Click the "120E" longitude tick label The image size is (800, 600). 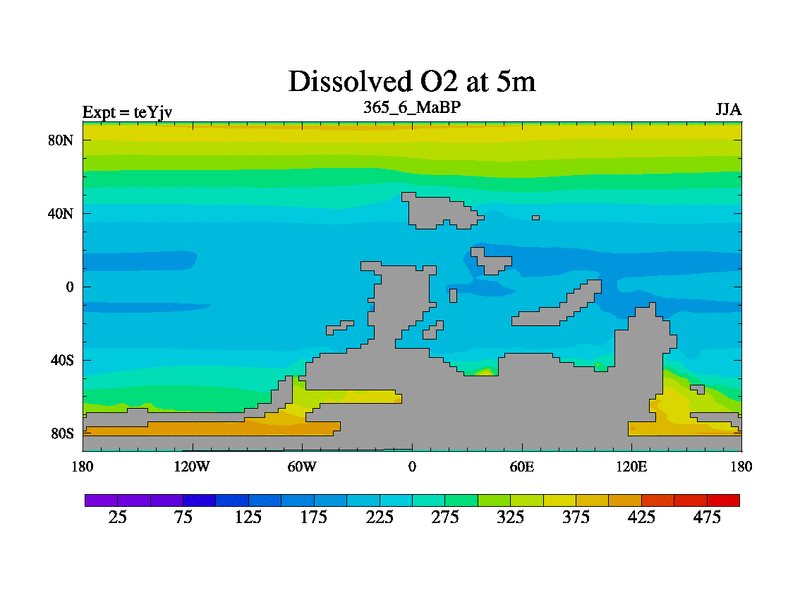631,466
